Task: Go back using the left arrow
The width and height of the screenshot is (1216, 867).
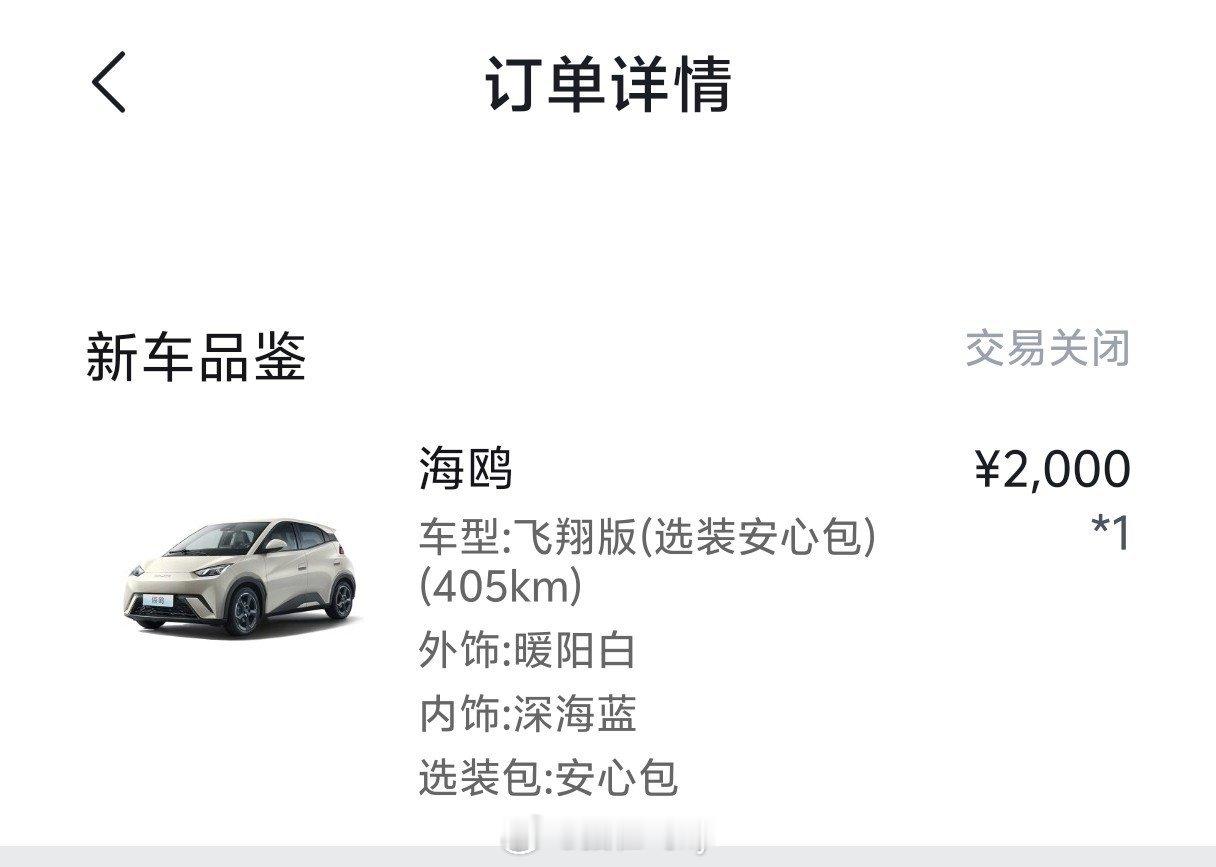Action: [109, 83]
